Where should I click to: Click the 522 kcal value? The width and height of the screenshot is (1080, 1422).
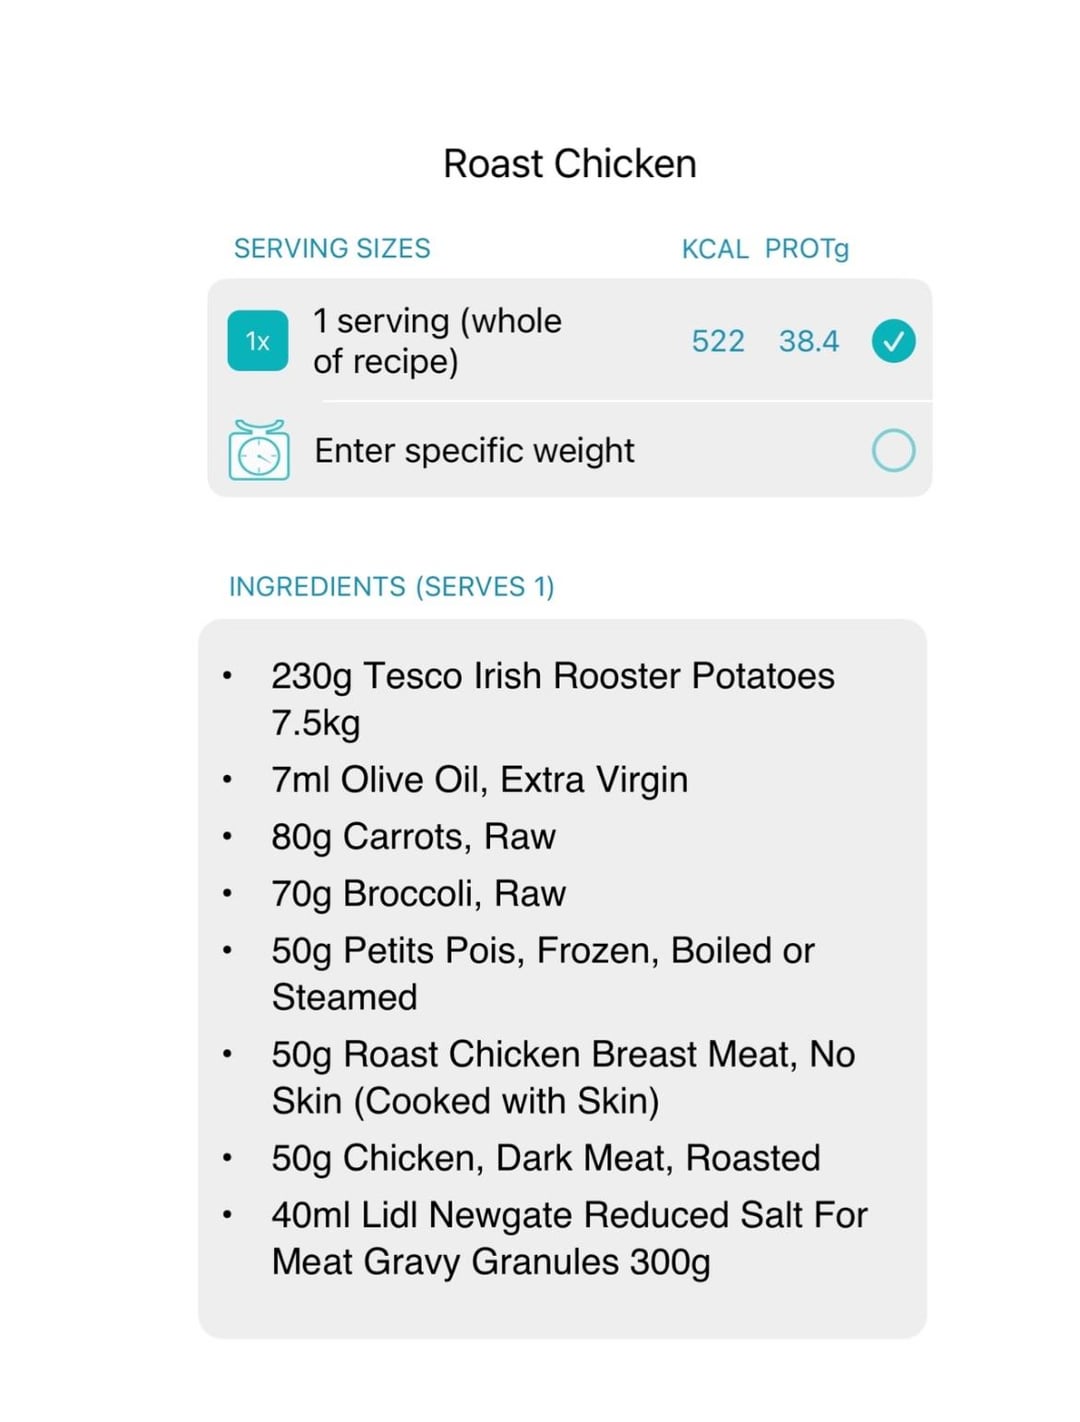(718, 341)
